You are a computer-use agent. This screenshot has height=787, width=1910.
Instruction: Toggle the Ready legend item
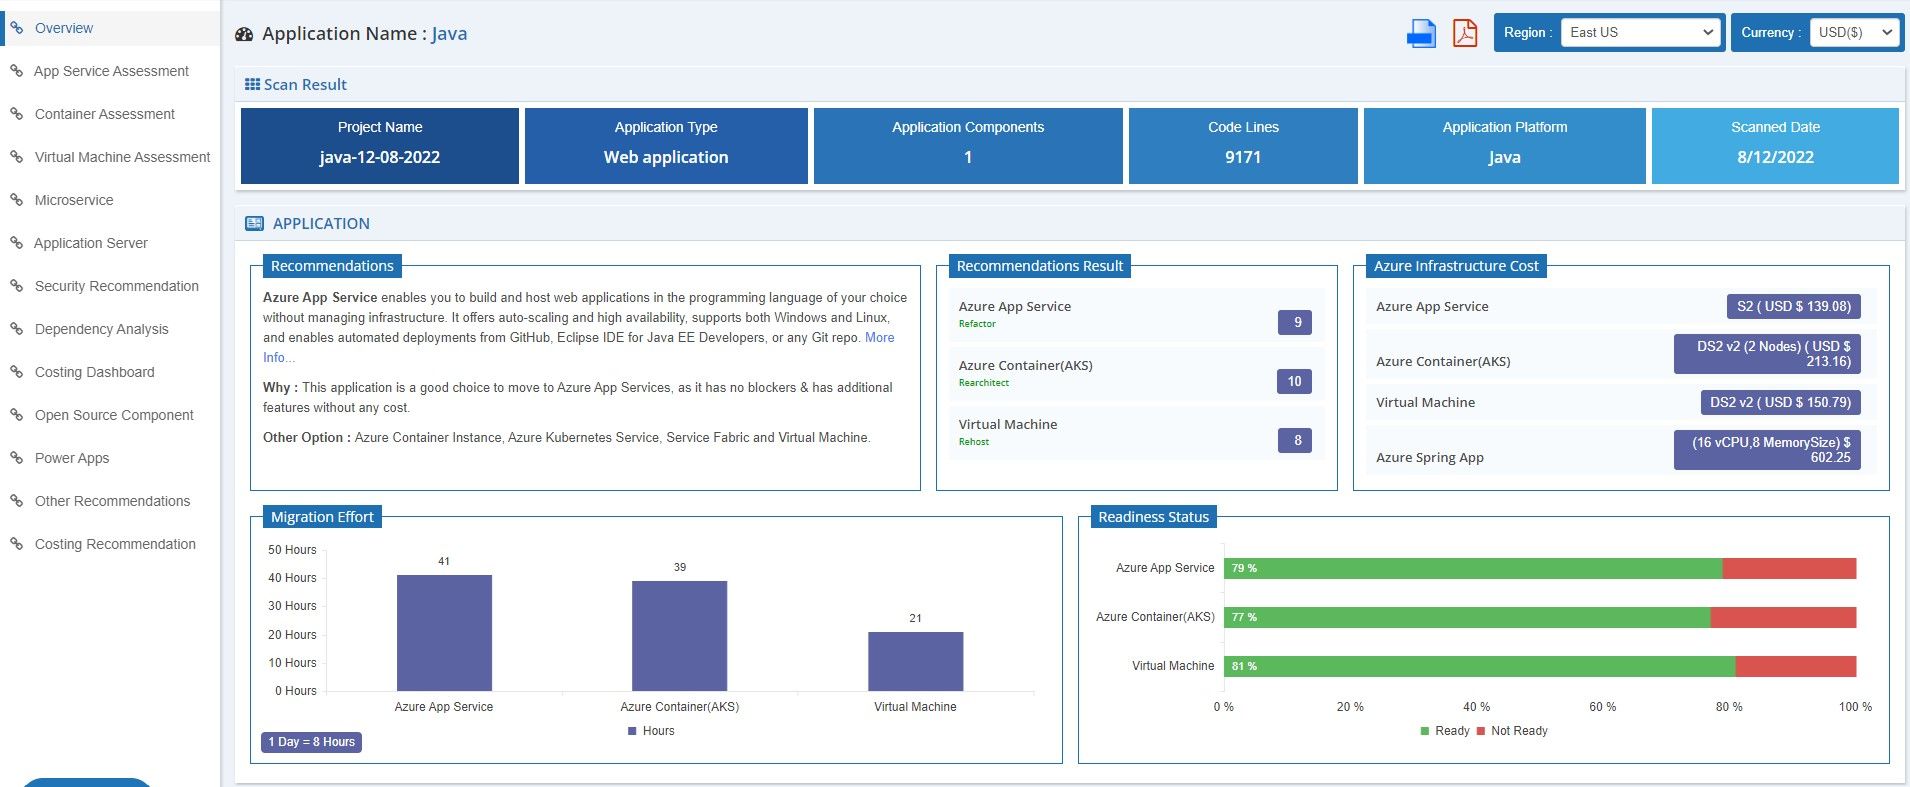pyautogui.click(x=1445, y=731)
